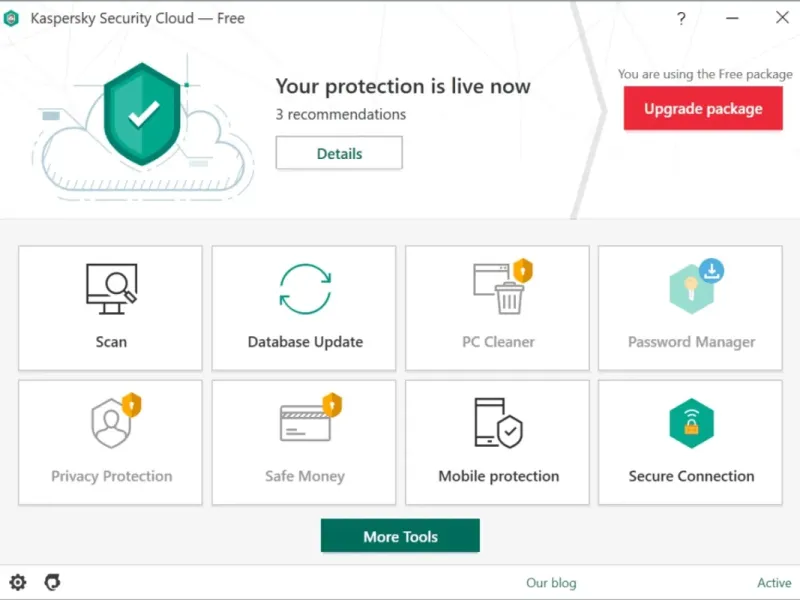Open the PC Cleaner trash bin icon
Screen dimensions: 800x600
pos(503,287)
